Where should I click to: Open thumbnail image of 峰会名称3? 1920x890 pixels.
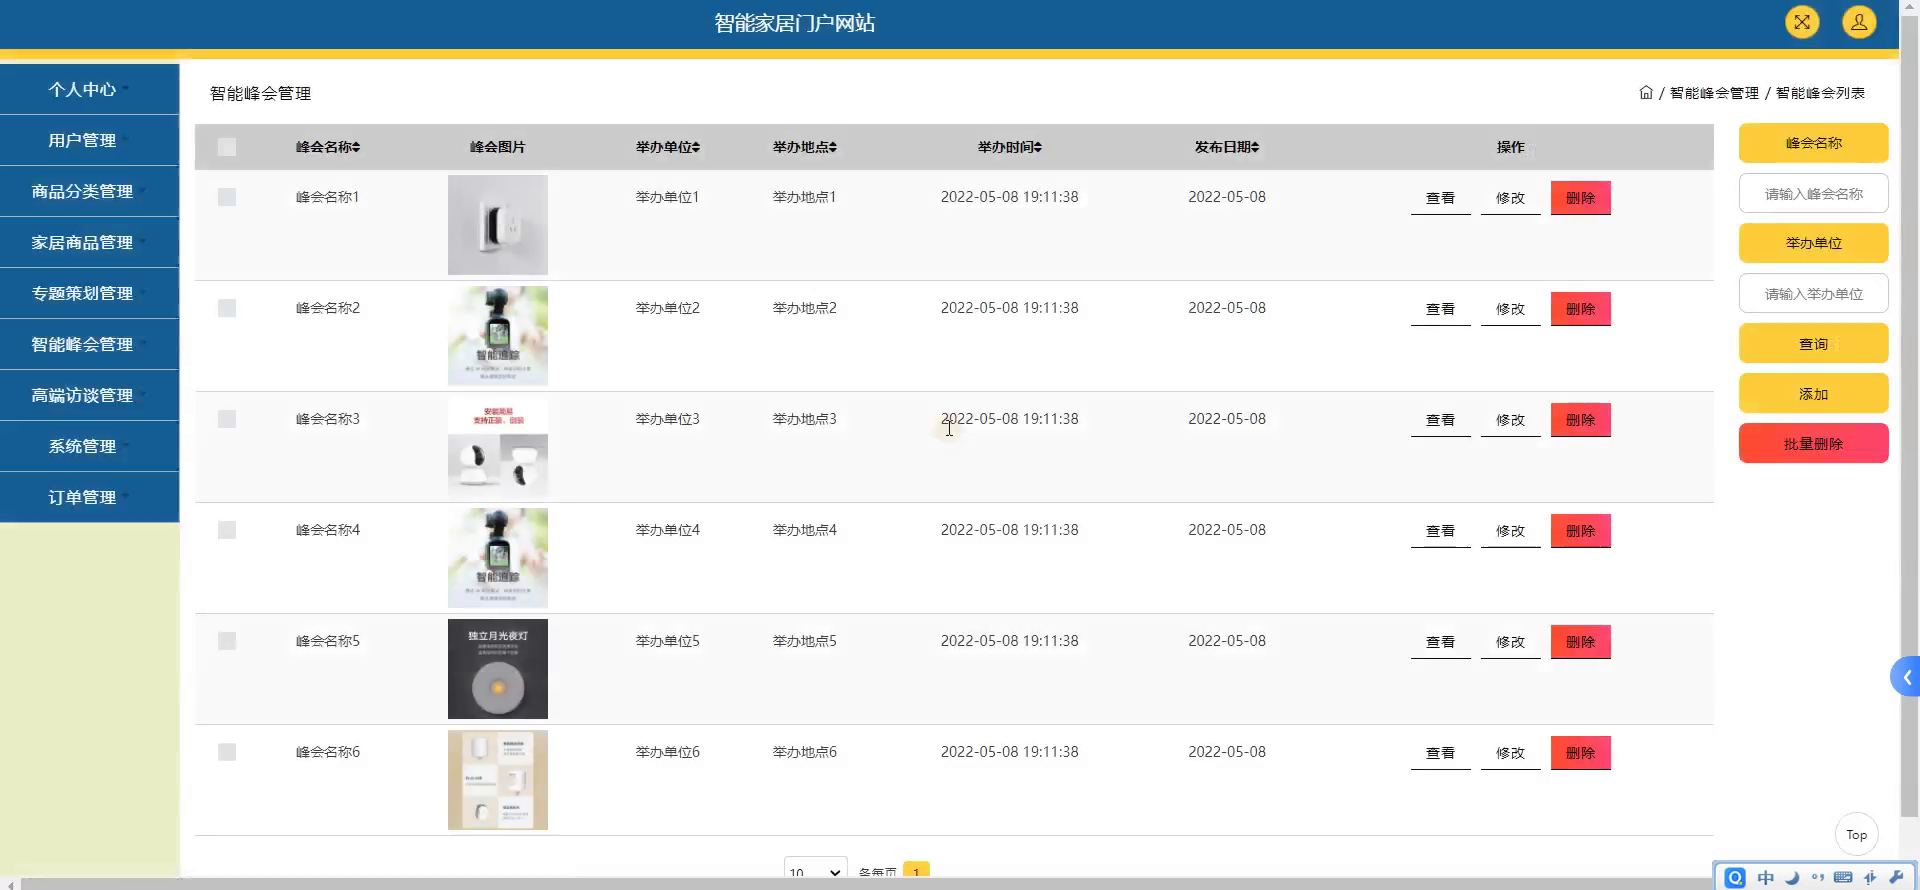tap(498, 447)
